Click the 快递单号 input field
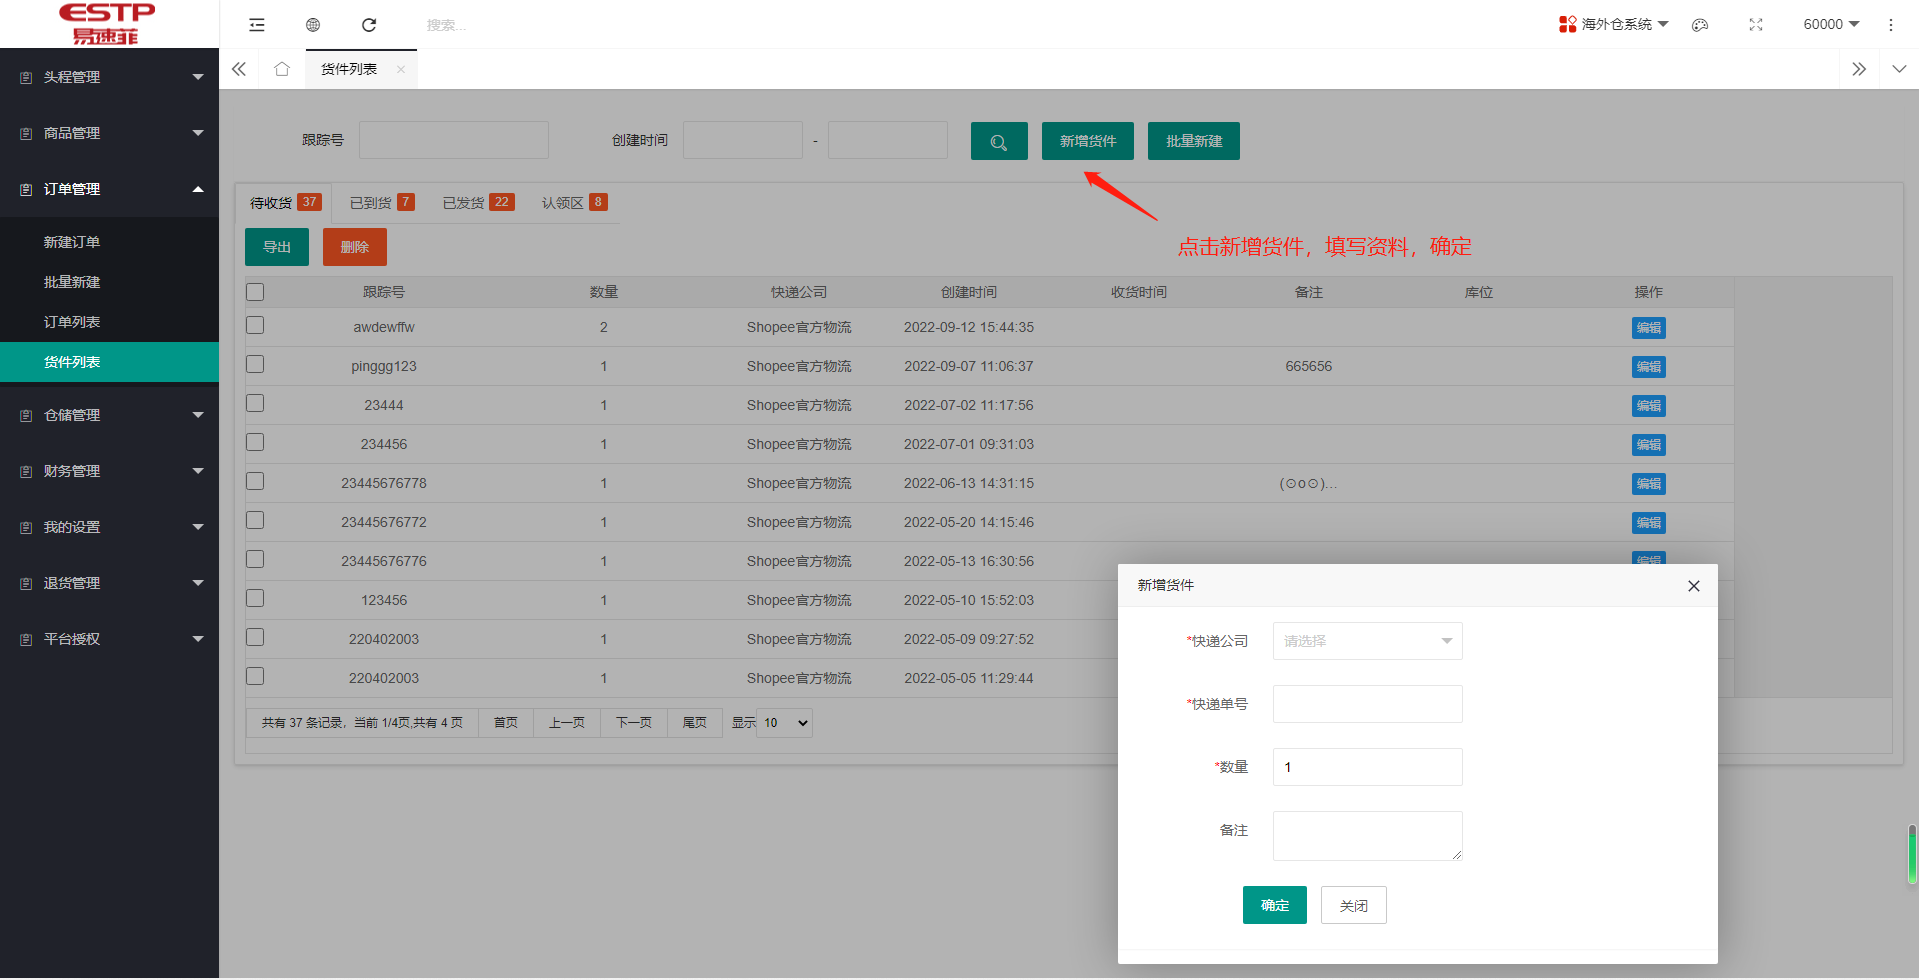 click(x=1367, y=704)
